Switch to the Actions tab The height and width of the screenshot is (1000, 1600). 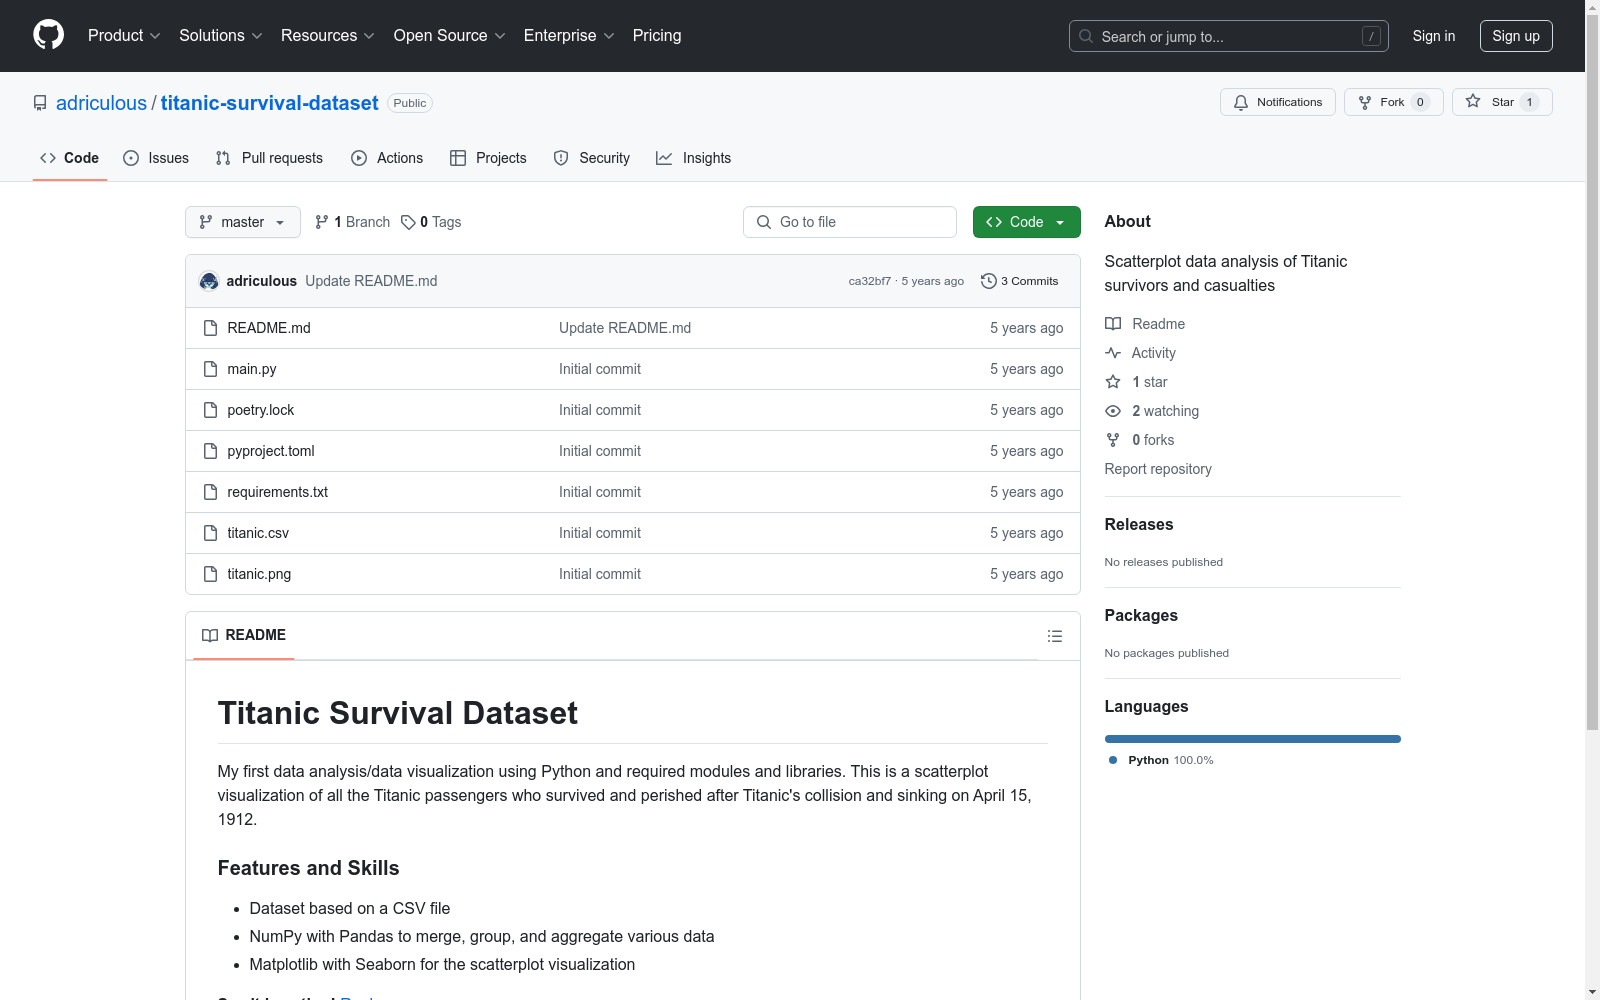click(x=387, y=158)
